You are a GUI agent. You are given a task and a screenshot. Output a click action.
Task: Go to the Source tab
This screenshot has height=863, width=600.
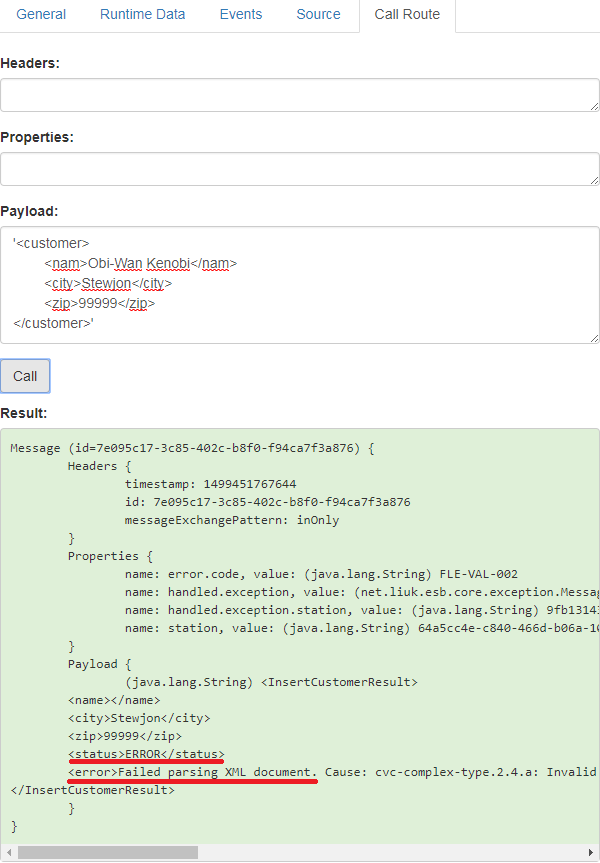point(318,15)
